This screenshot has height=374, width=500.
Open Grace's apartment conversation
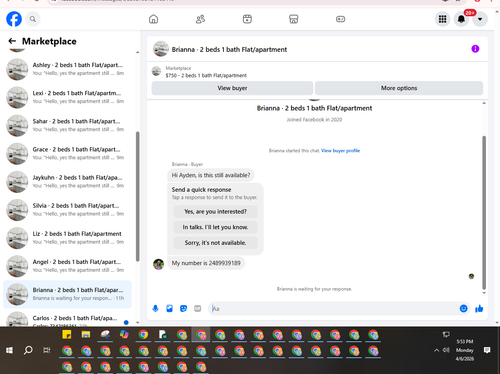pyautogui.click(x=67, y=153)
